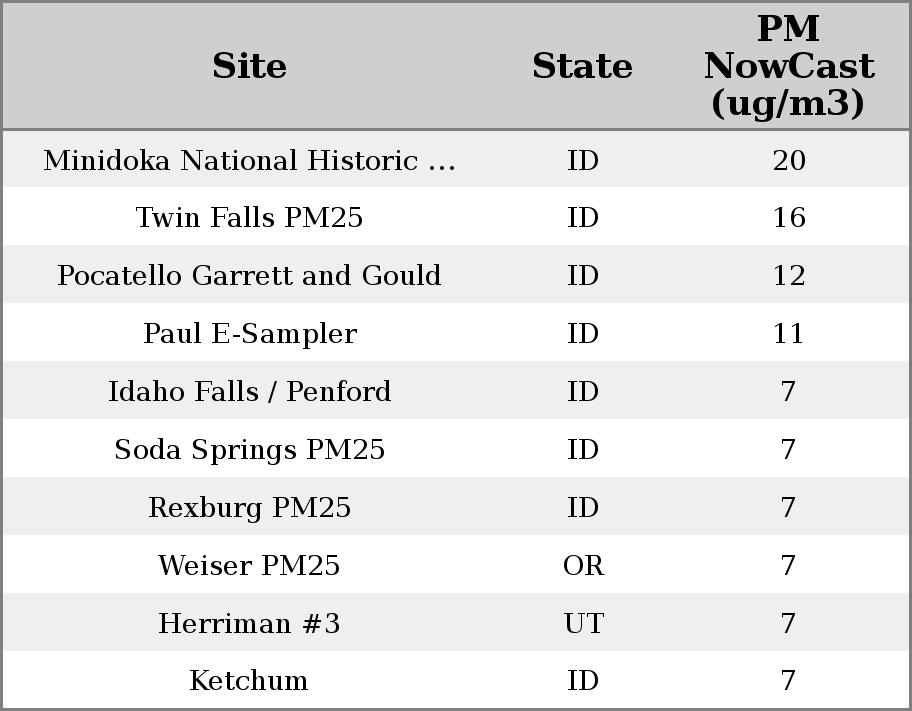The height and width of the screenshot is (711, 912).
Task: Choose Pocatello Garrett and Gould site
Action: (x=249, y=276)
